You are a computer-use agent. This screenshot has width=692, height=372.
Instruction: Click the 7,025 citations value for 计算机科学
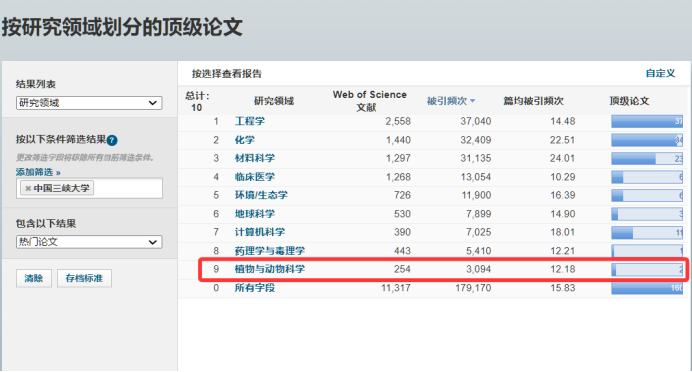(x=479, y=232)
